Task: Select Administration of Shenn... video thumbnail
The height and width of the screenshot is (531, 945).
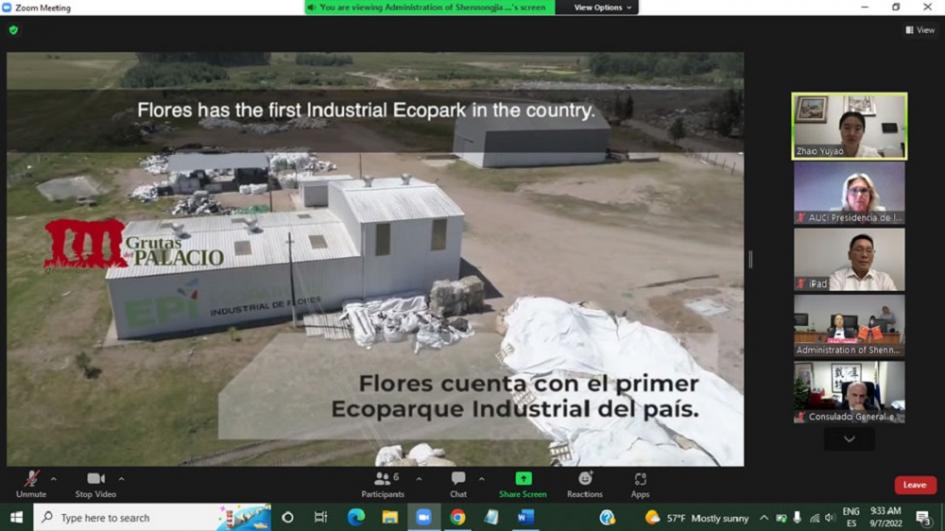Action: [x=849, y=325]
